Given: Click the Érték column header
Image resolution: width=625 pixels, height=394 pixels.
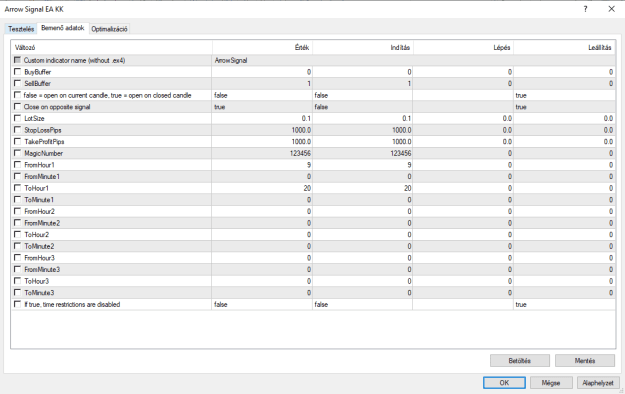Looking at the screenshot, I should [262, 47].
